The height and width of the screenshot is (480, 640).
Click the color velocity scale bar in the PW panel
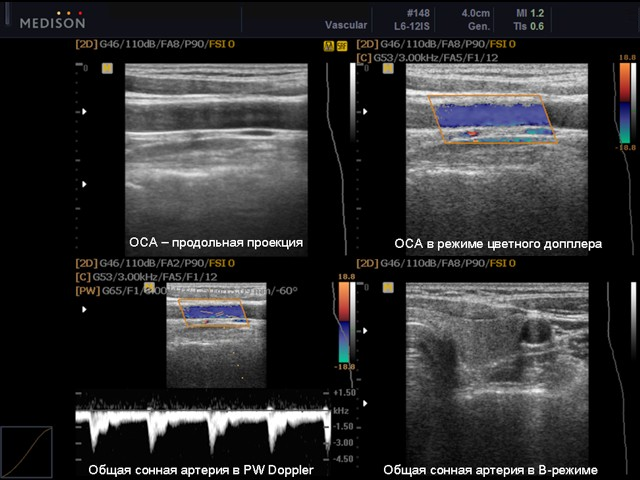point(344,322)
